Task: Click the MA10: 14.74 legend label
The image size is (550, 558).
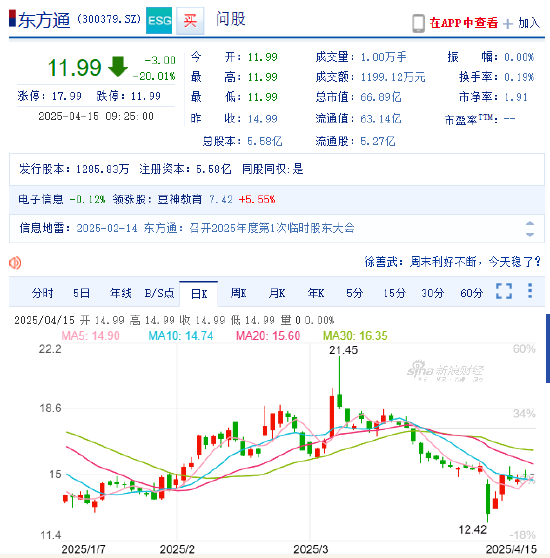Action: 181,336
